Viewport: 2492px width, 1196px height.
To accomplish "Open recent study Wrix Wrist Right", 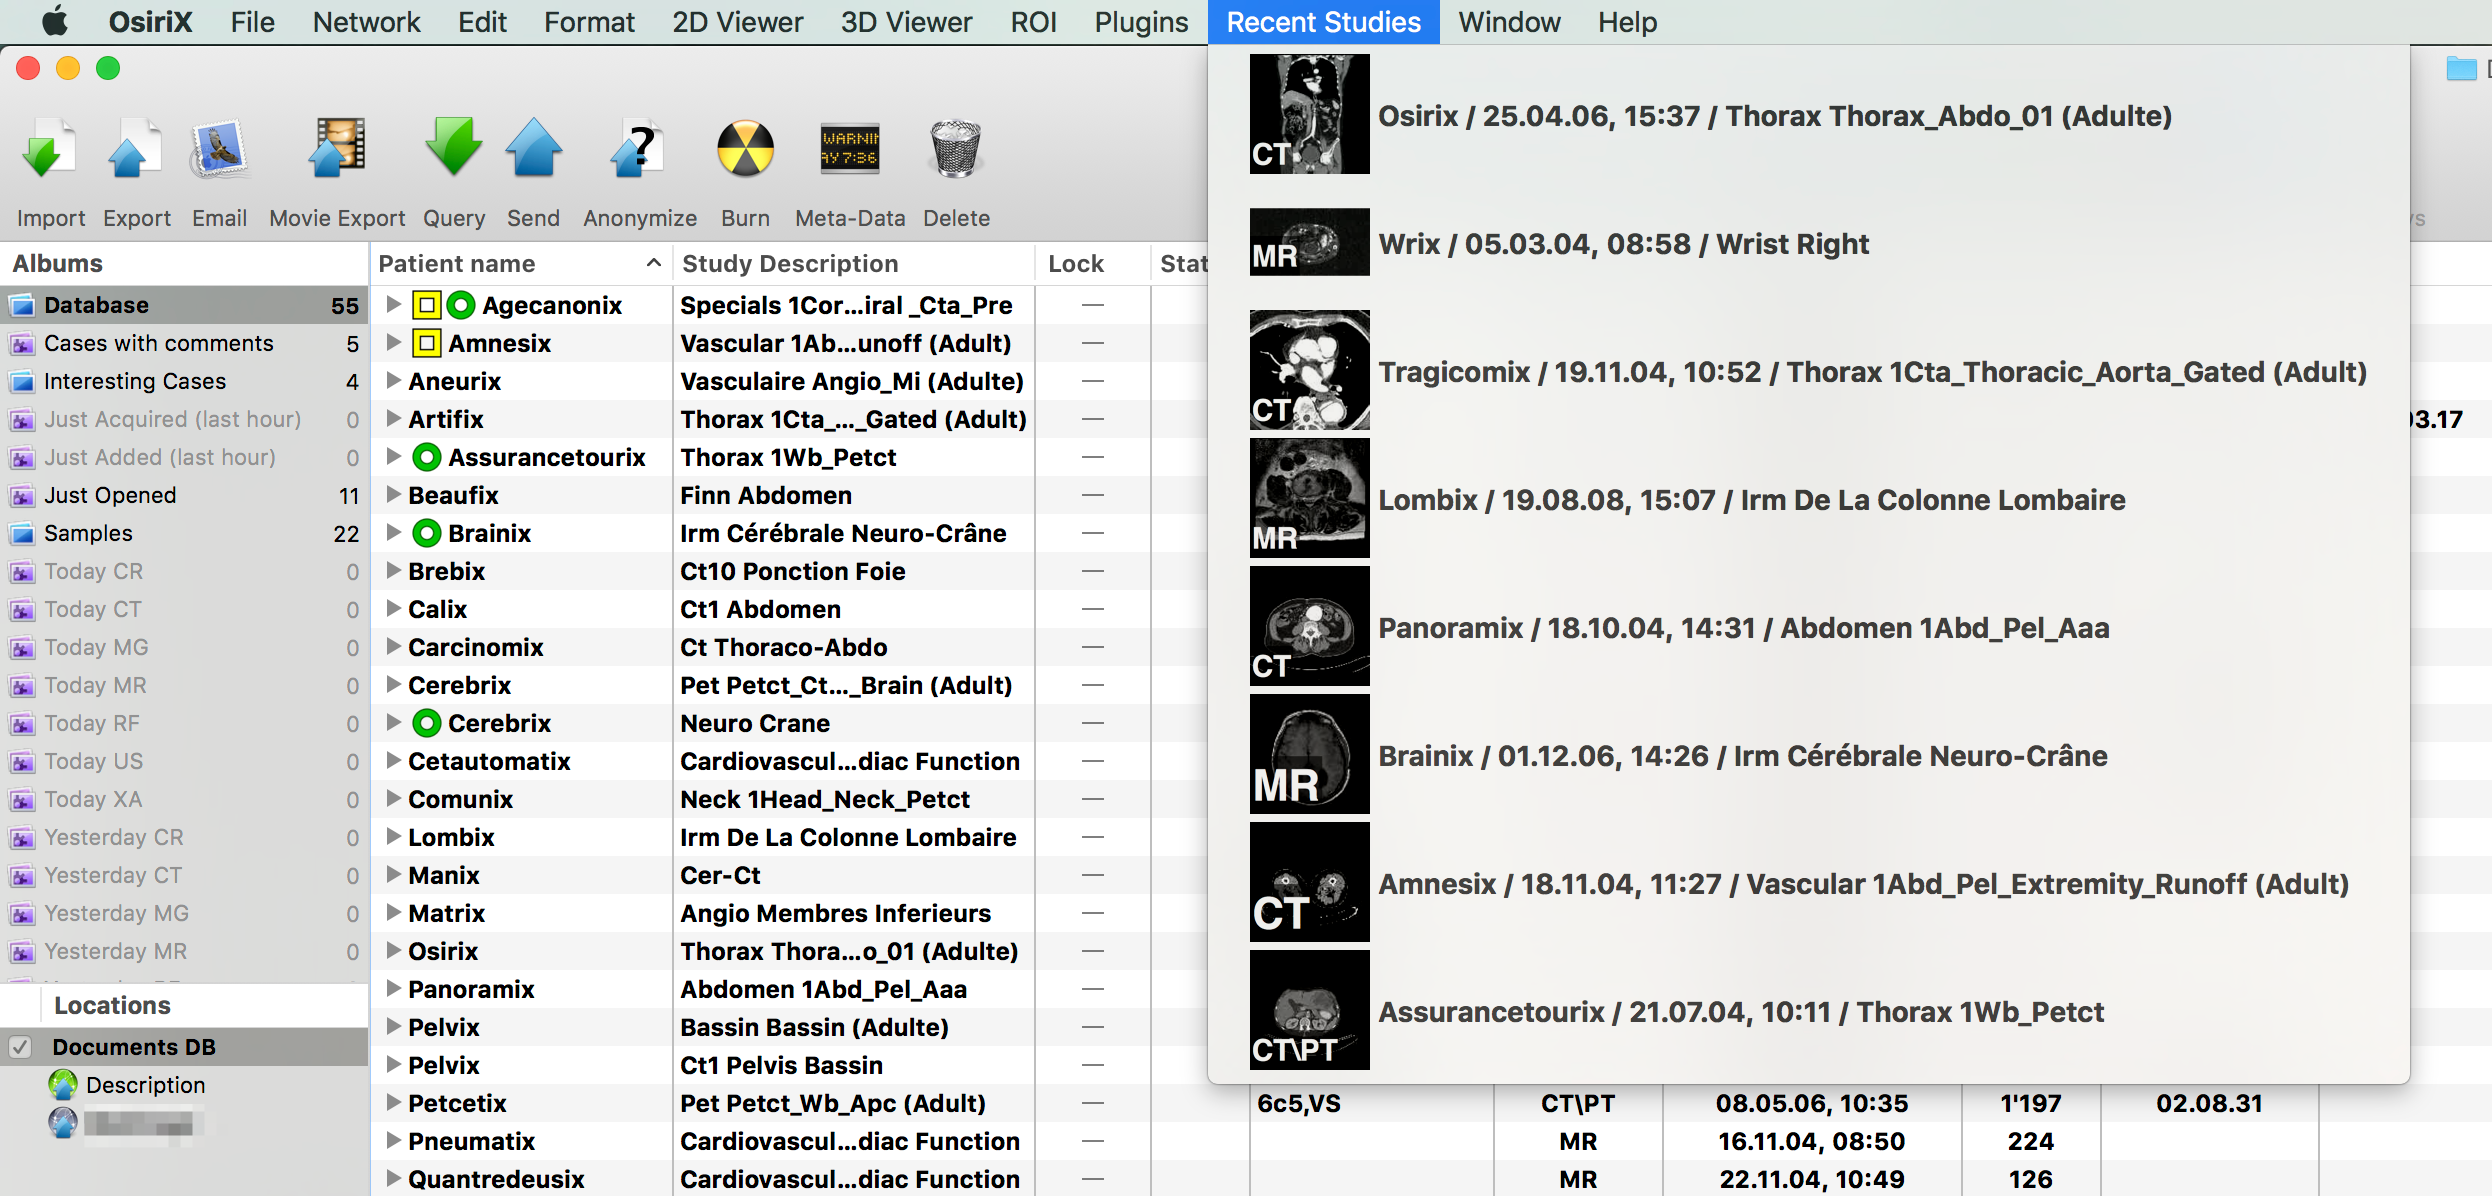I will pyautogui.click(x=1809, y=244).
